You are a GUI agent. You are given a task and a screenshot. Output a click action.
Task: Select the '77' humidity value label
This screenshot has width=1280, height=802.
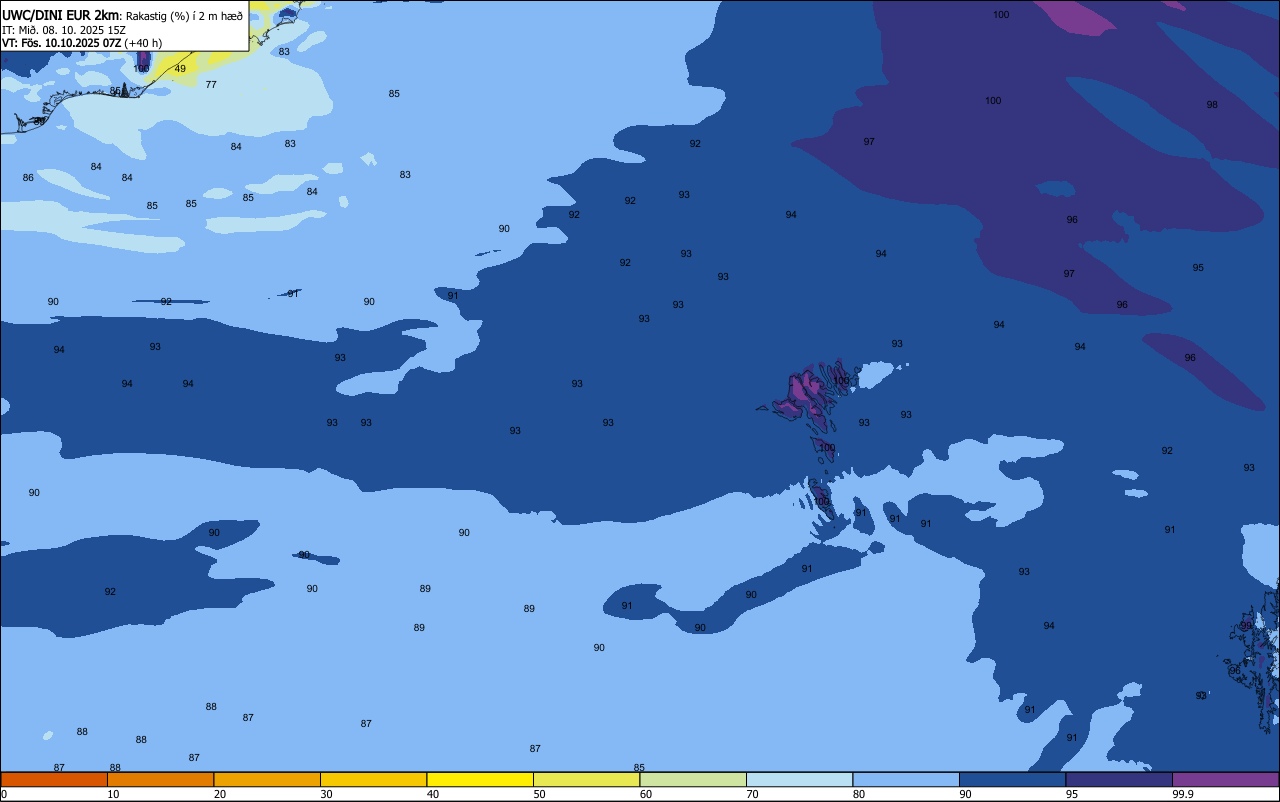click(x=211, y=85)
